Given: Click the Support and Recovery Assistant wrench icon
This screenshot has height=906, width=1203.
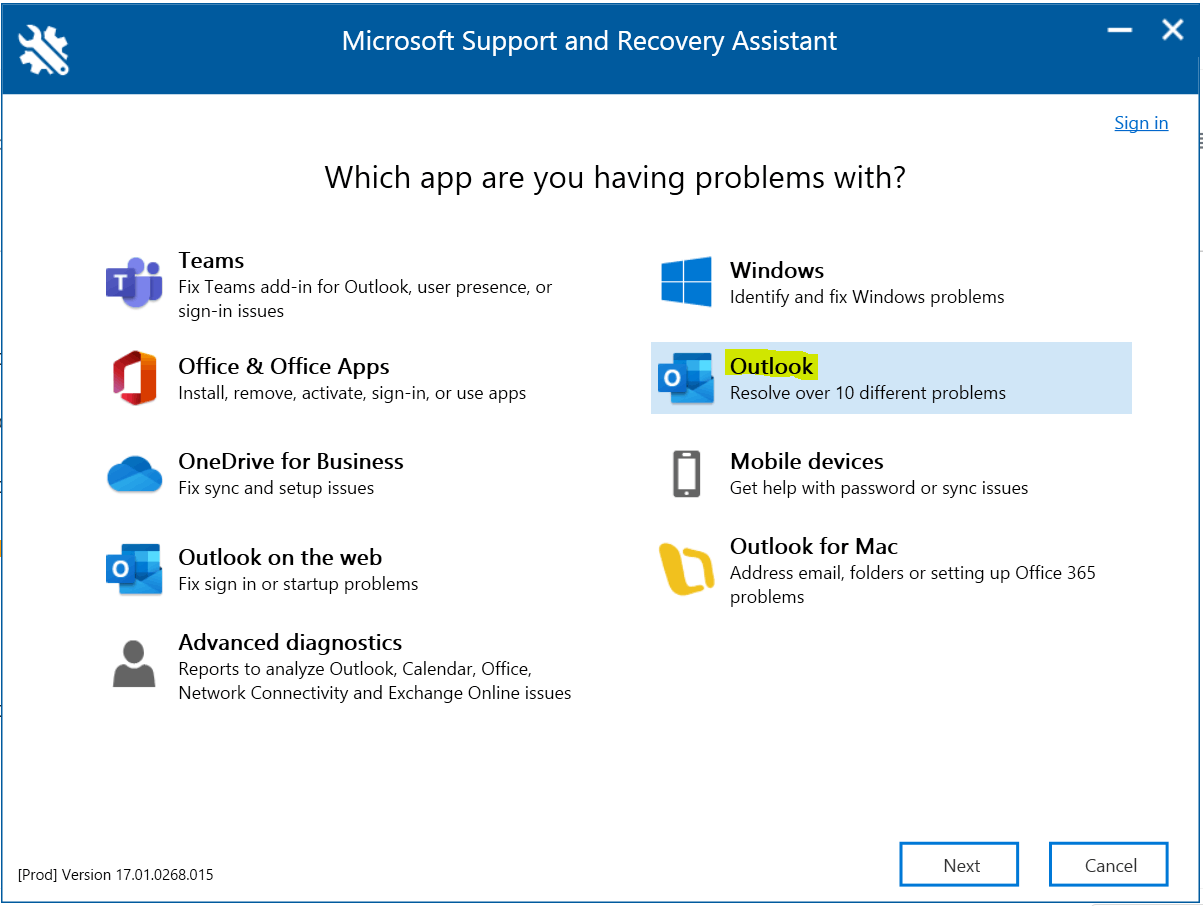Looking at the screenshot, I should pyautogui.click(x=42, y=47).
